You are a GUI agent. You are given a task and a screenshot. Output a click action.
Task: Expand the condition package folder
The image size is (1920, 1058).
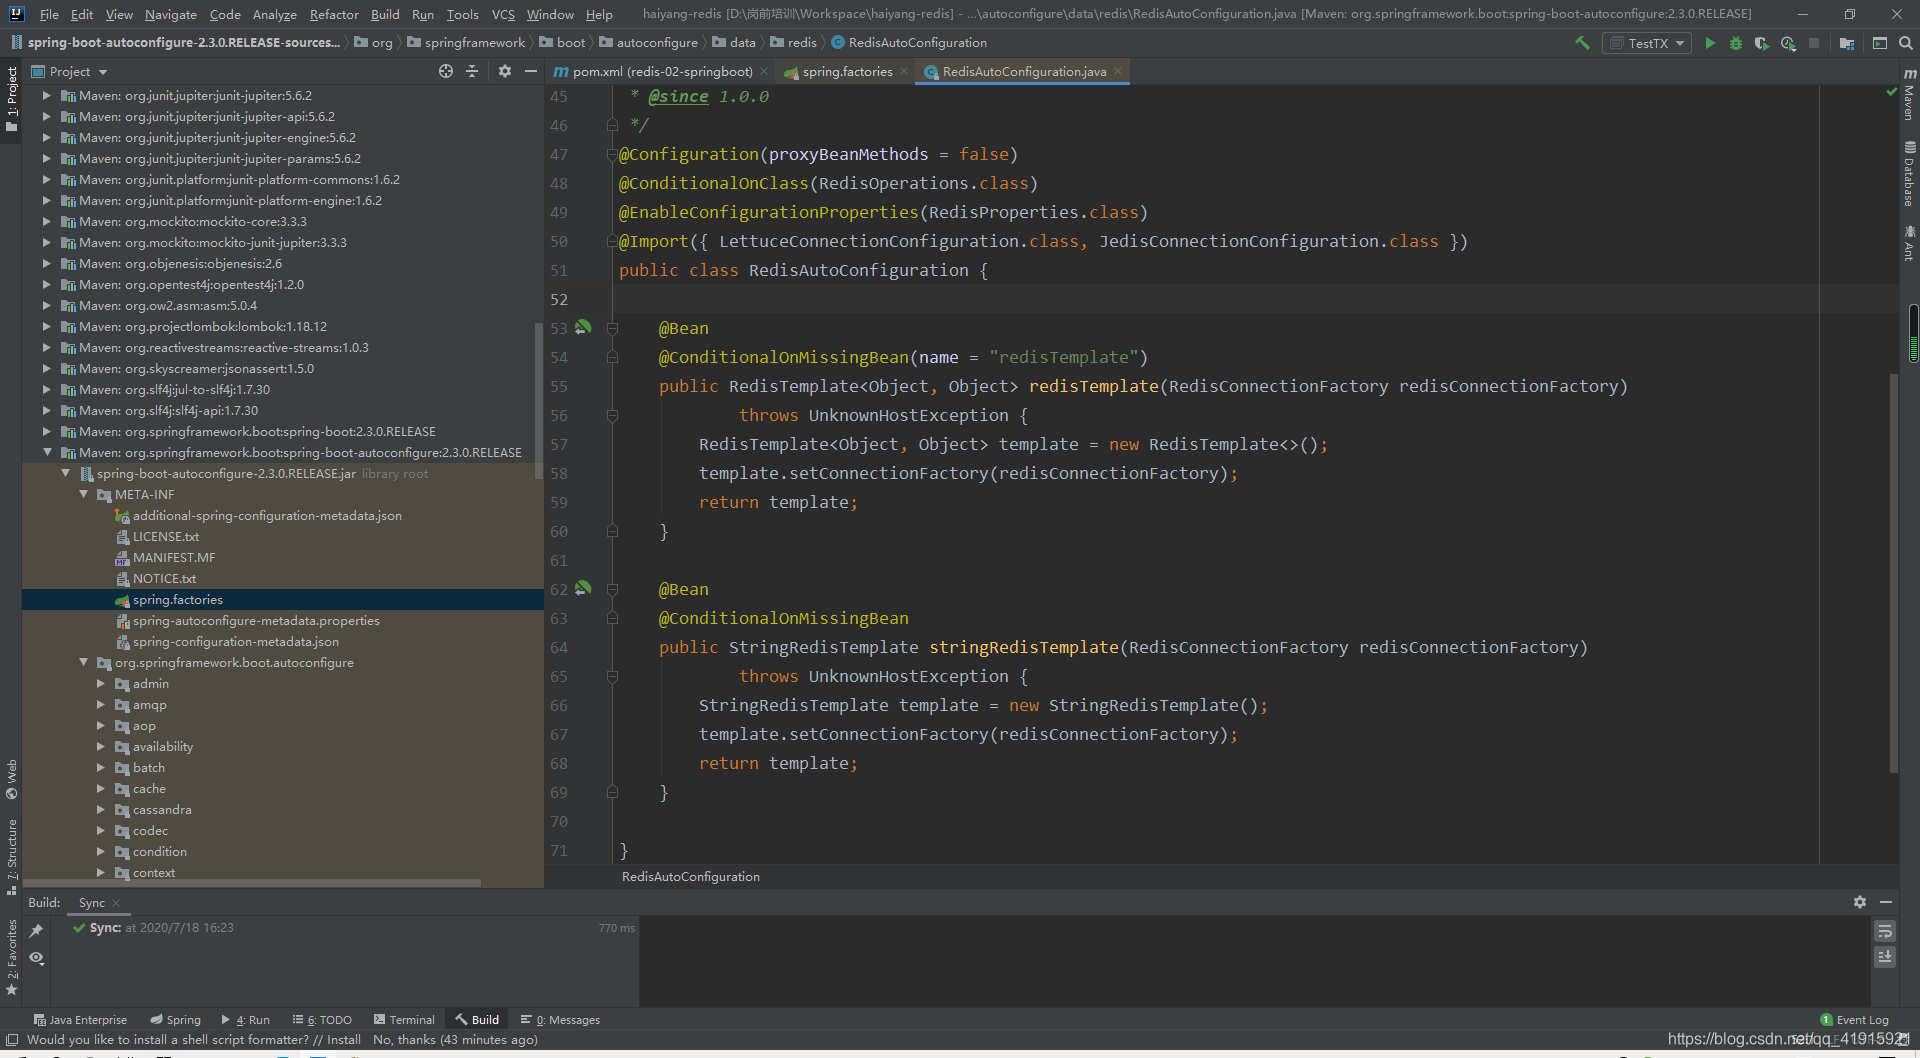tap(101, 852)
